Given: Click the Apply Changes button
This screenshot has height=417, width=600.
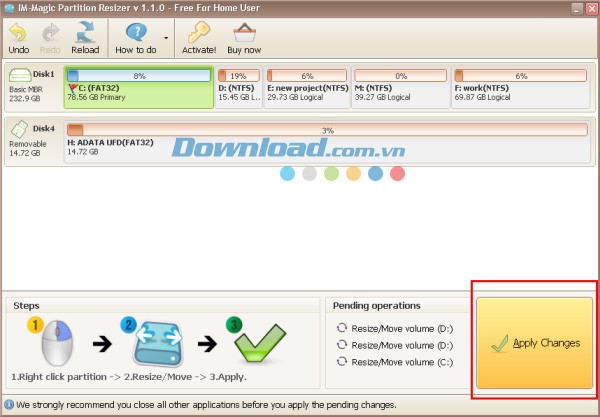Looking at the screenshot, I should [534, 343].
